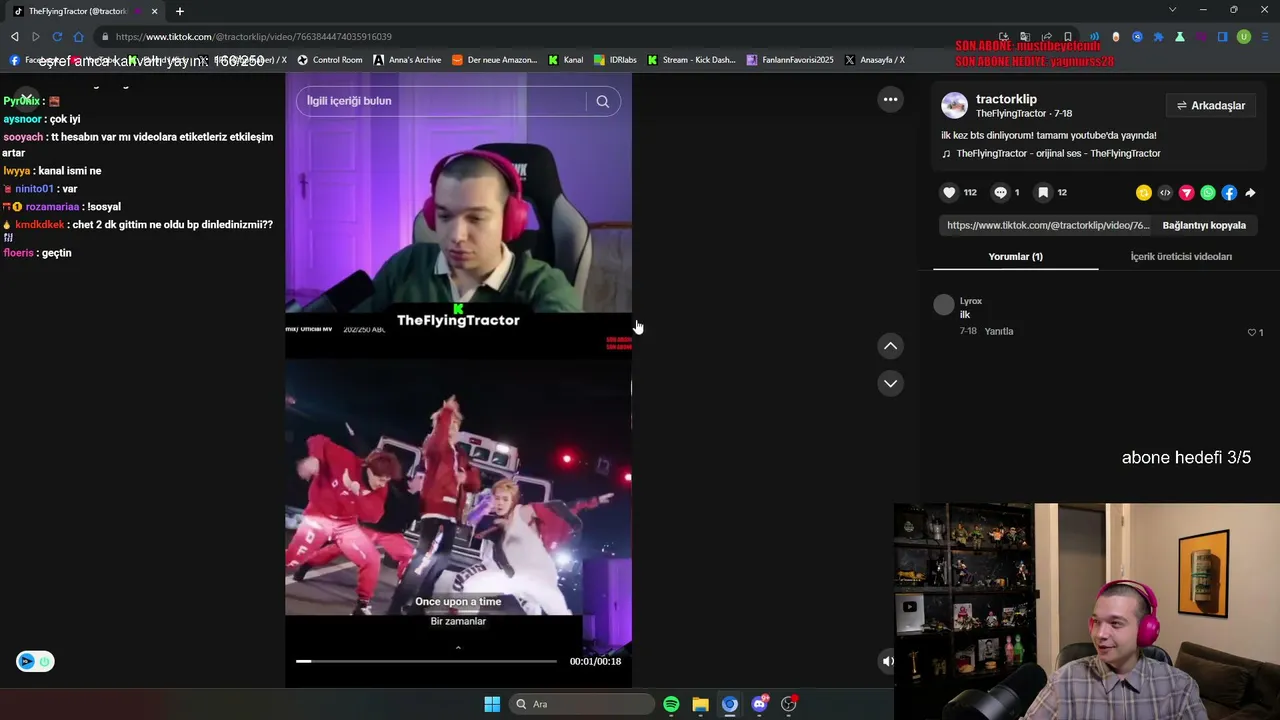Click the browser back button
The height and width of the screenshot is (720, 1280).
click(x=14, y=37)
